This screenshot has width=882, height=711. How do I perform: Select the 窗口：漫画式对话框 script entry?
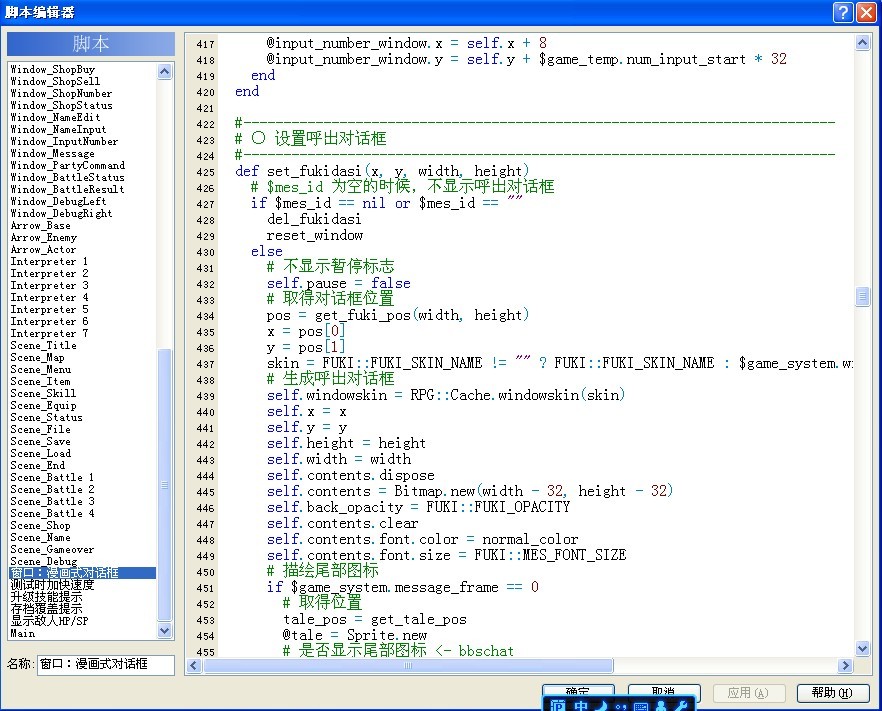[83, 573]
